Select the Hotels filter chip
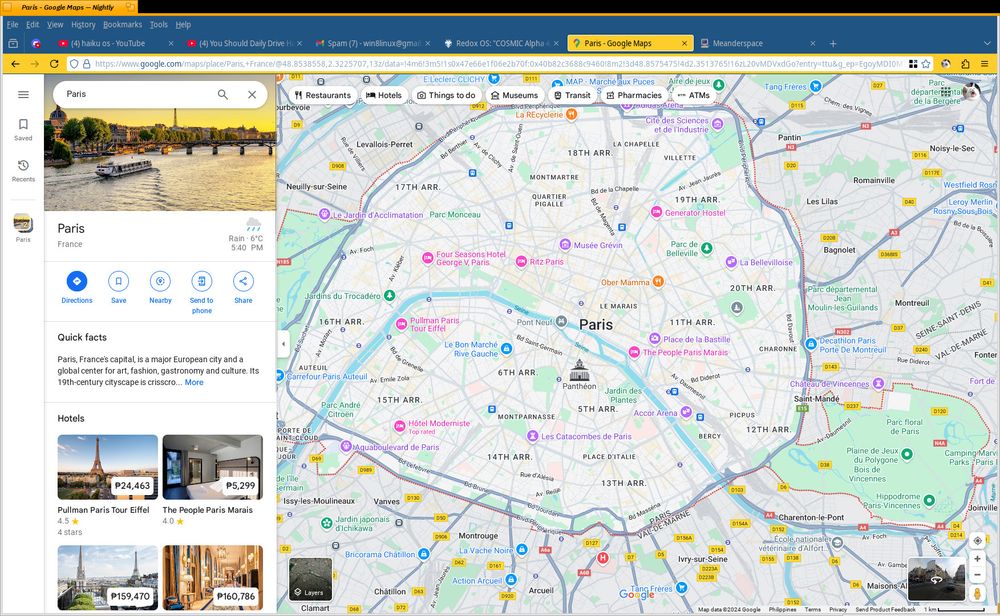Image resolution: width=1000 pixels, height=616 pixels. [384, 95]
